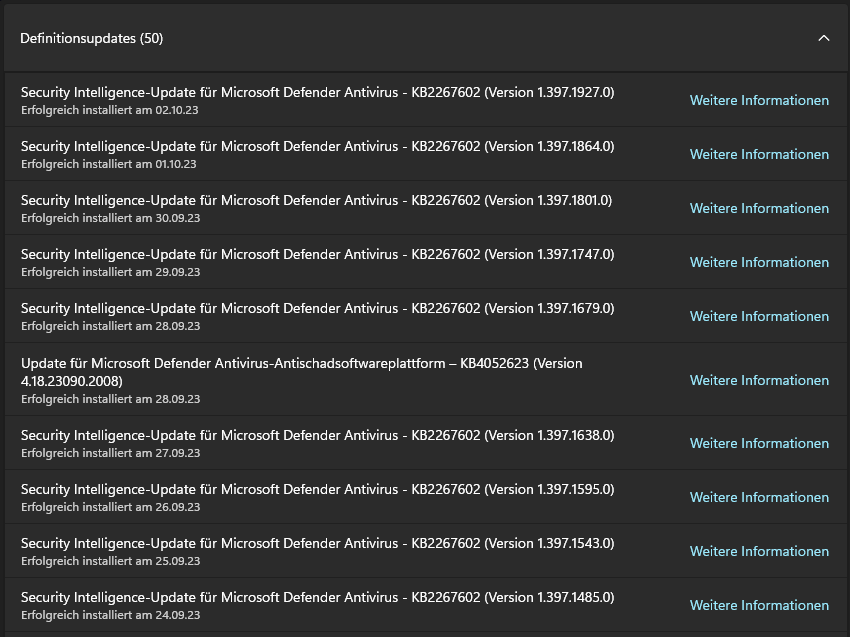
Task: Select update title with Version 1.397.1927.0
Action: [318, 92]
